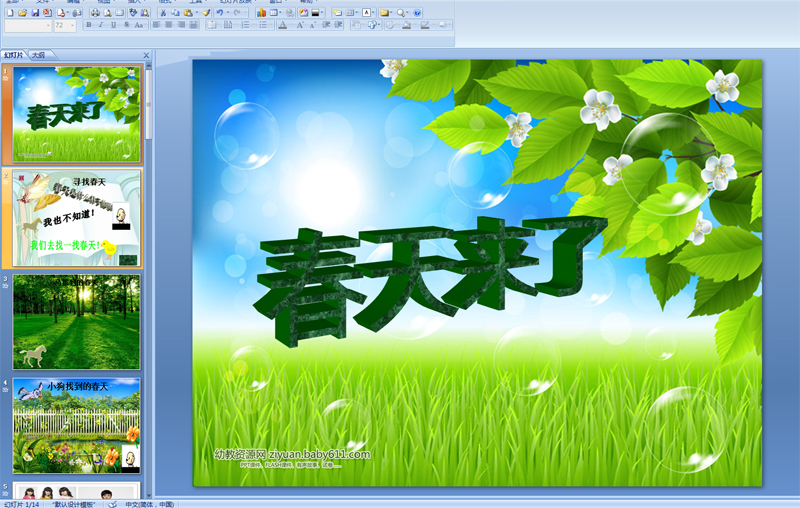Decrease the font size
The height and width of the screenshot is (508, 800).
pyautogui.click(x=313, y=25)
